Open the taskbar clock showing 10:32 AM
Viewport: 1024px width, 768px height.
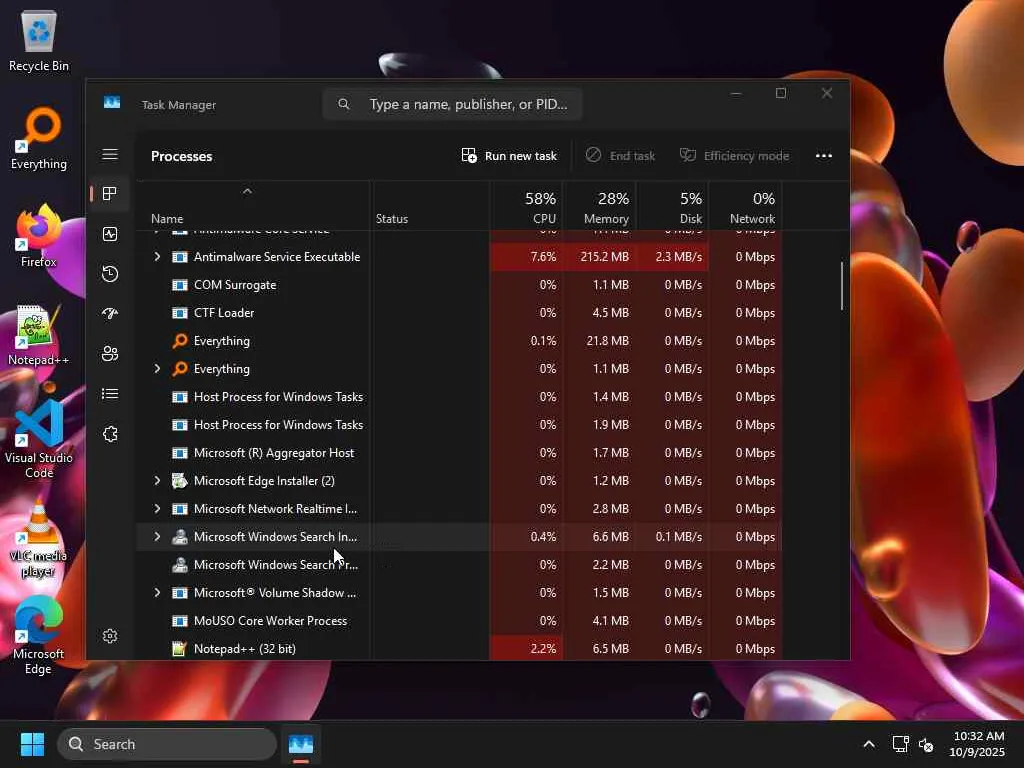(x=978, y=744)
